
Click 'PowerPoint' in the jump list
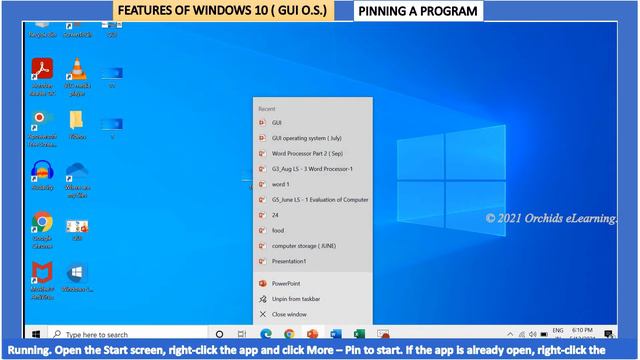[x=313, y=283]
